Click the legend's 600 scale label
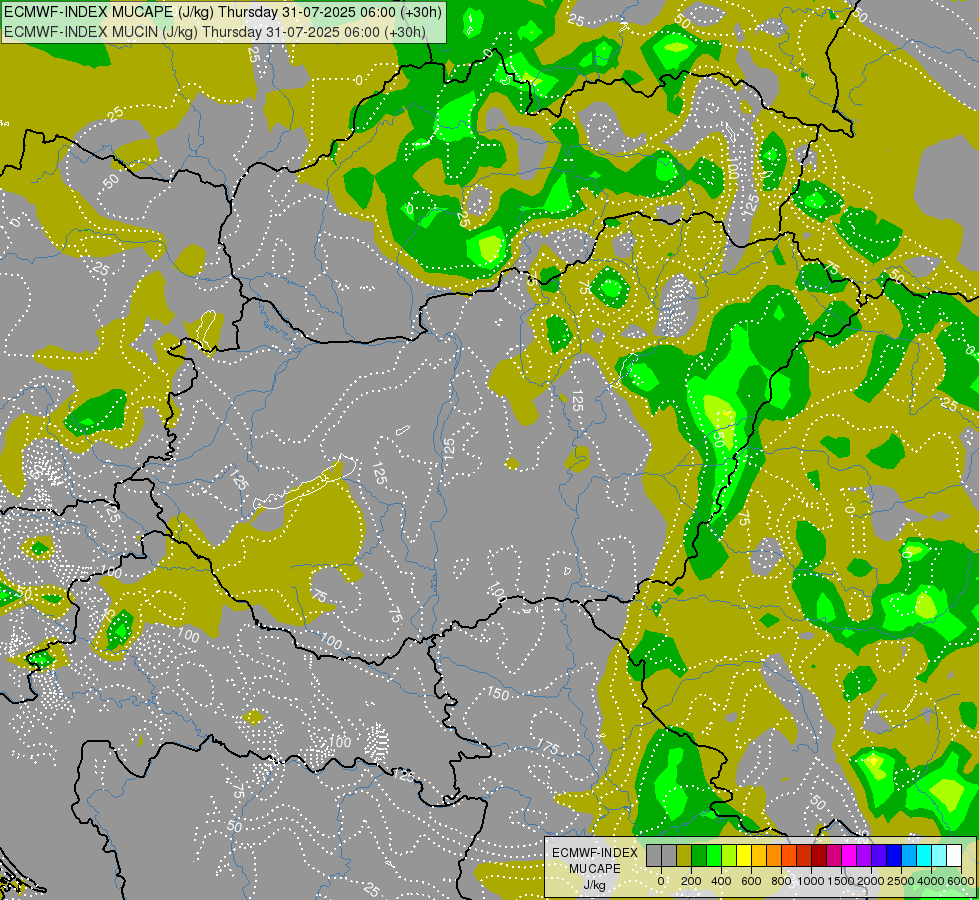 [751, 881]
